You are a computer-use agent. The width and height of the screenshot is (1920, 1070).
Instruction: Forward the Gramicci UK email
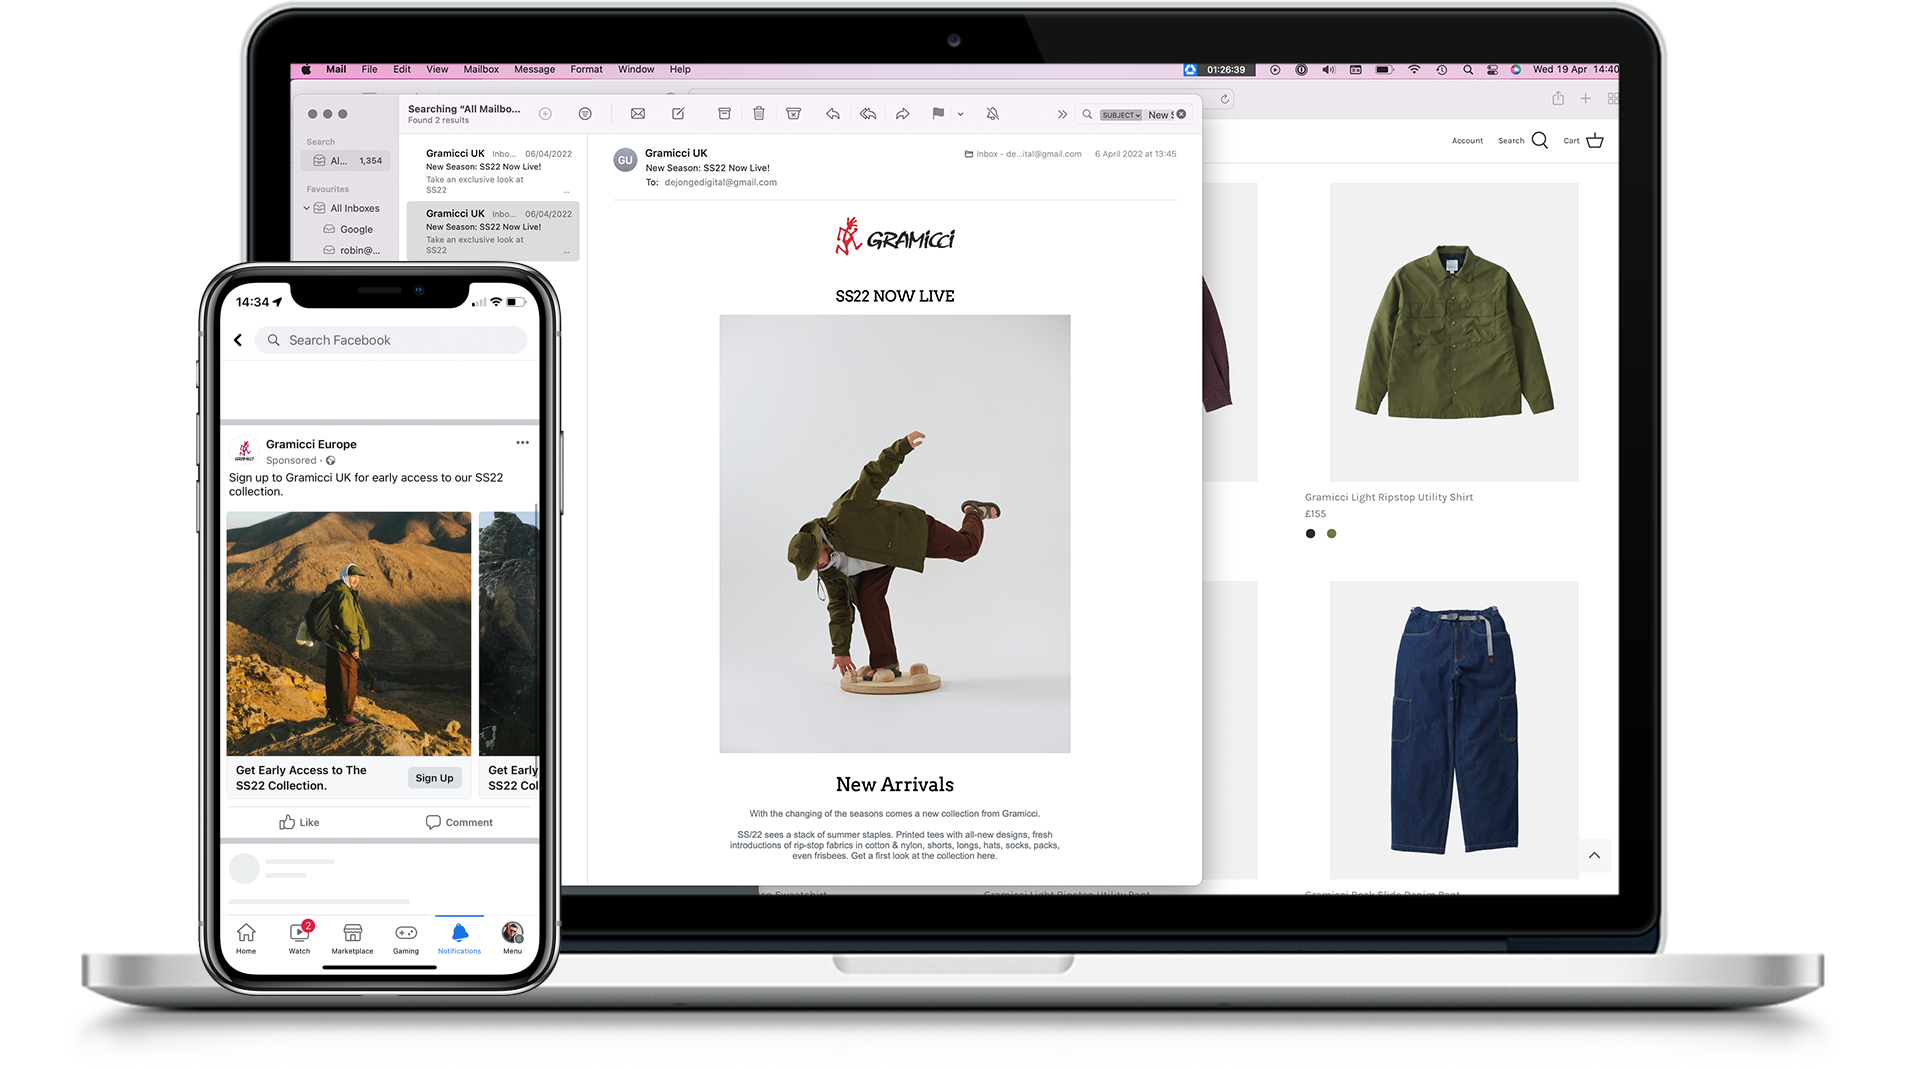[902, 114]
